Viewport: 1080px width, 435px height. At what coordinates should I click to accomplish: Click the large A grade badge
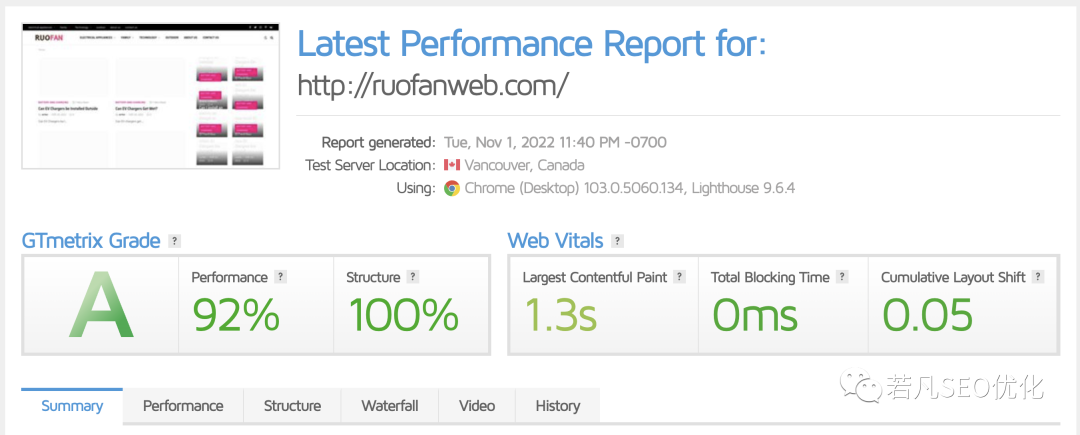pos(101,306)
